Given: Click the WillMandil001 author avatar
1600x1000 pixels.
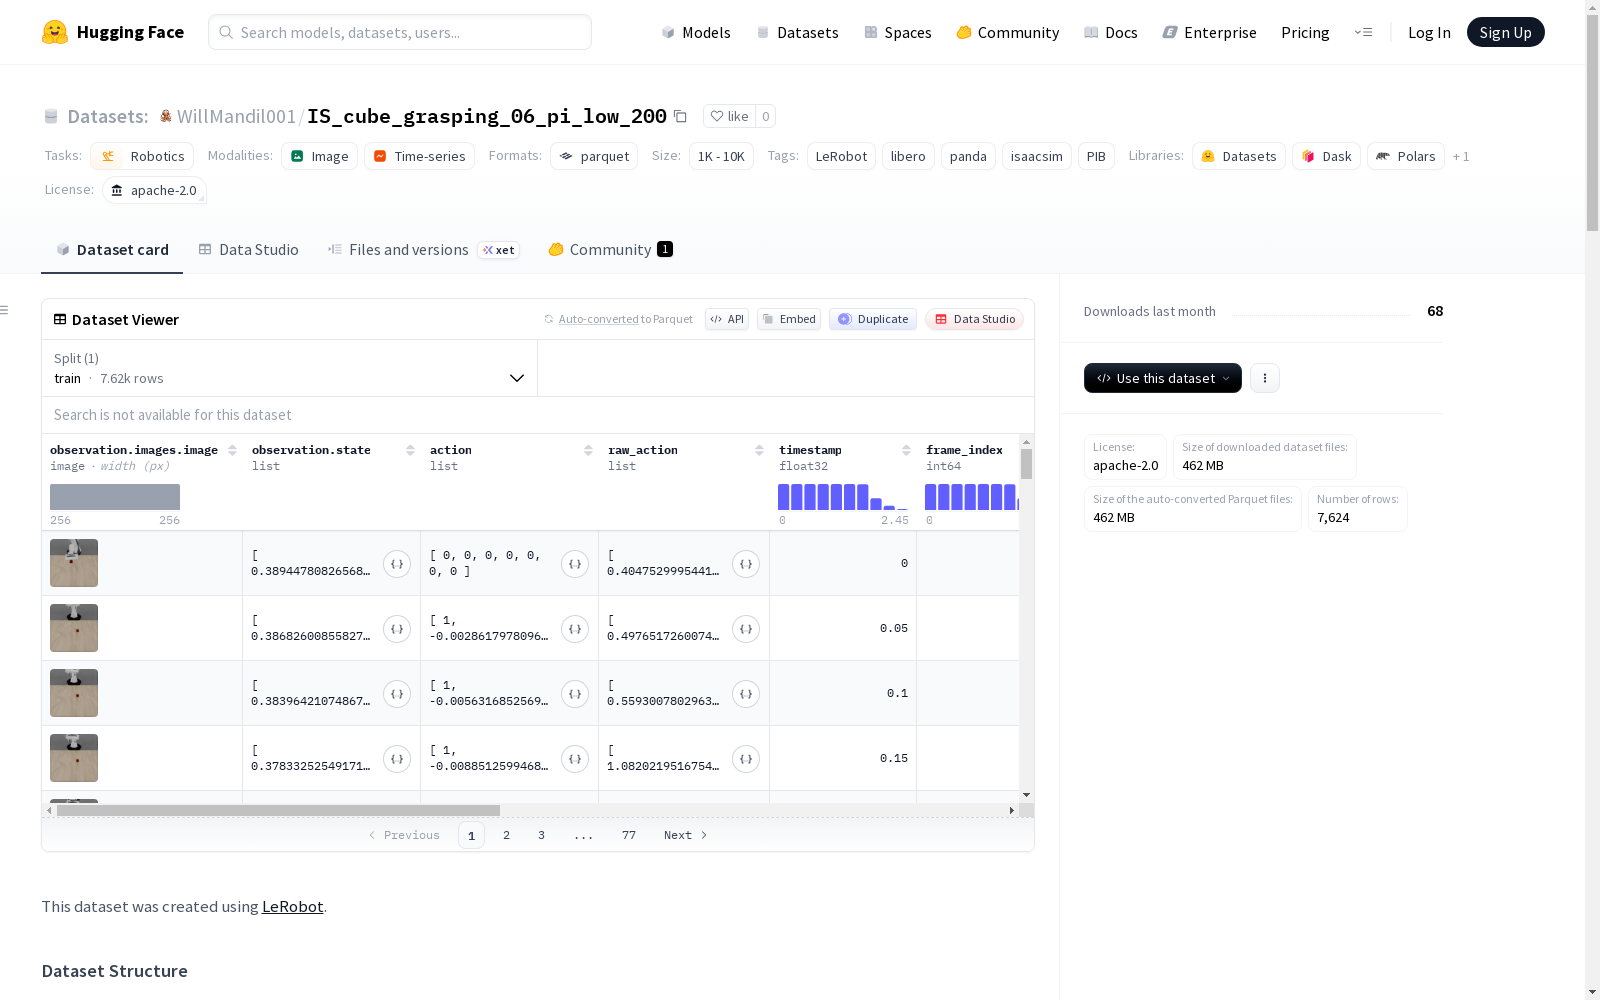Looking at the screenshot, I should pyautogui.click(x=166, y=116).
